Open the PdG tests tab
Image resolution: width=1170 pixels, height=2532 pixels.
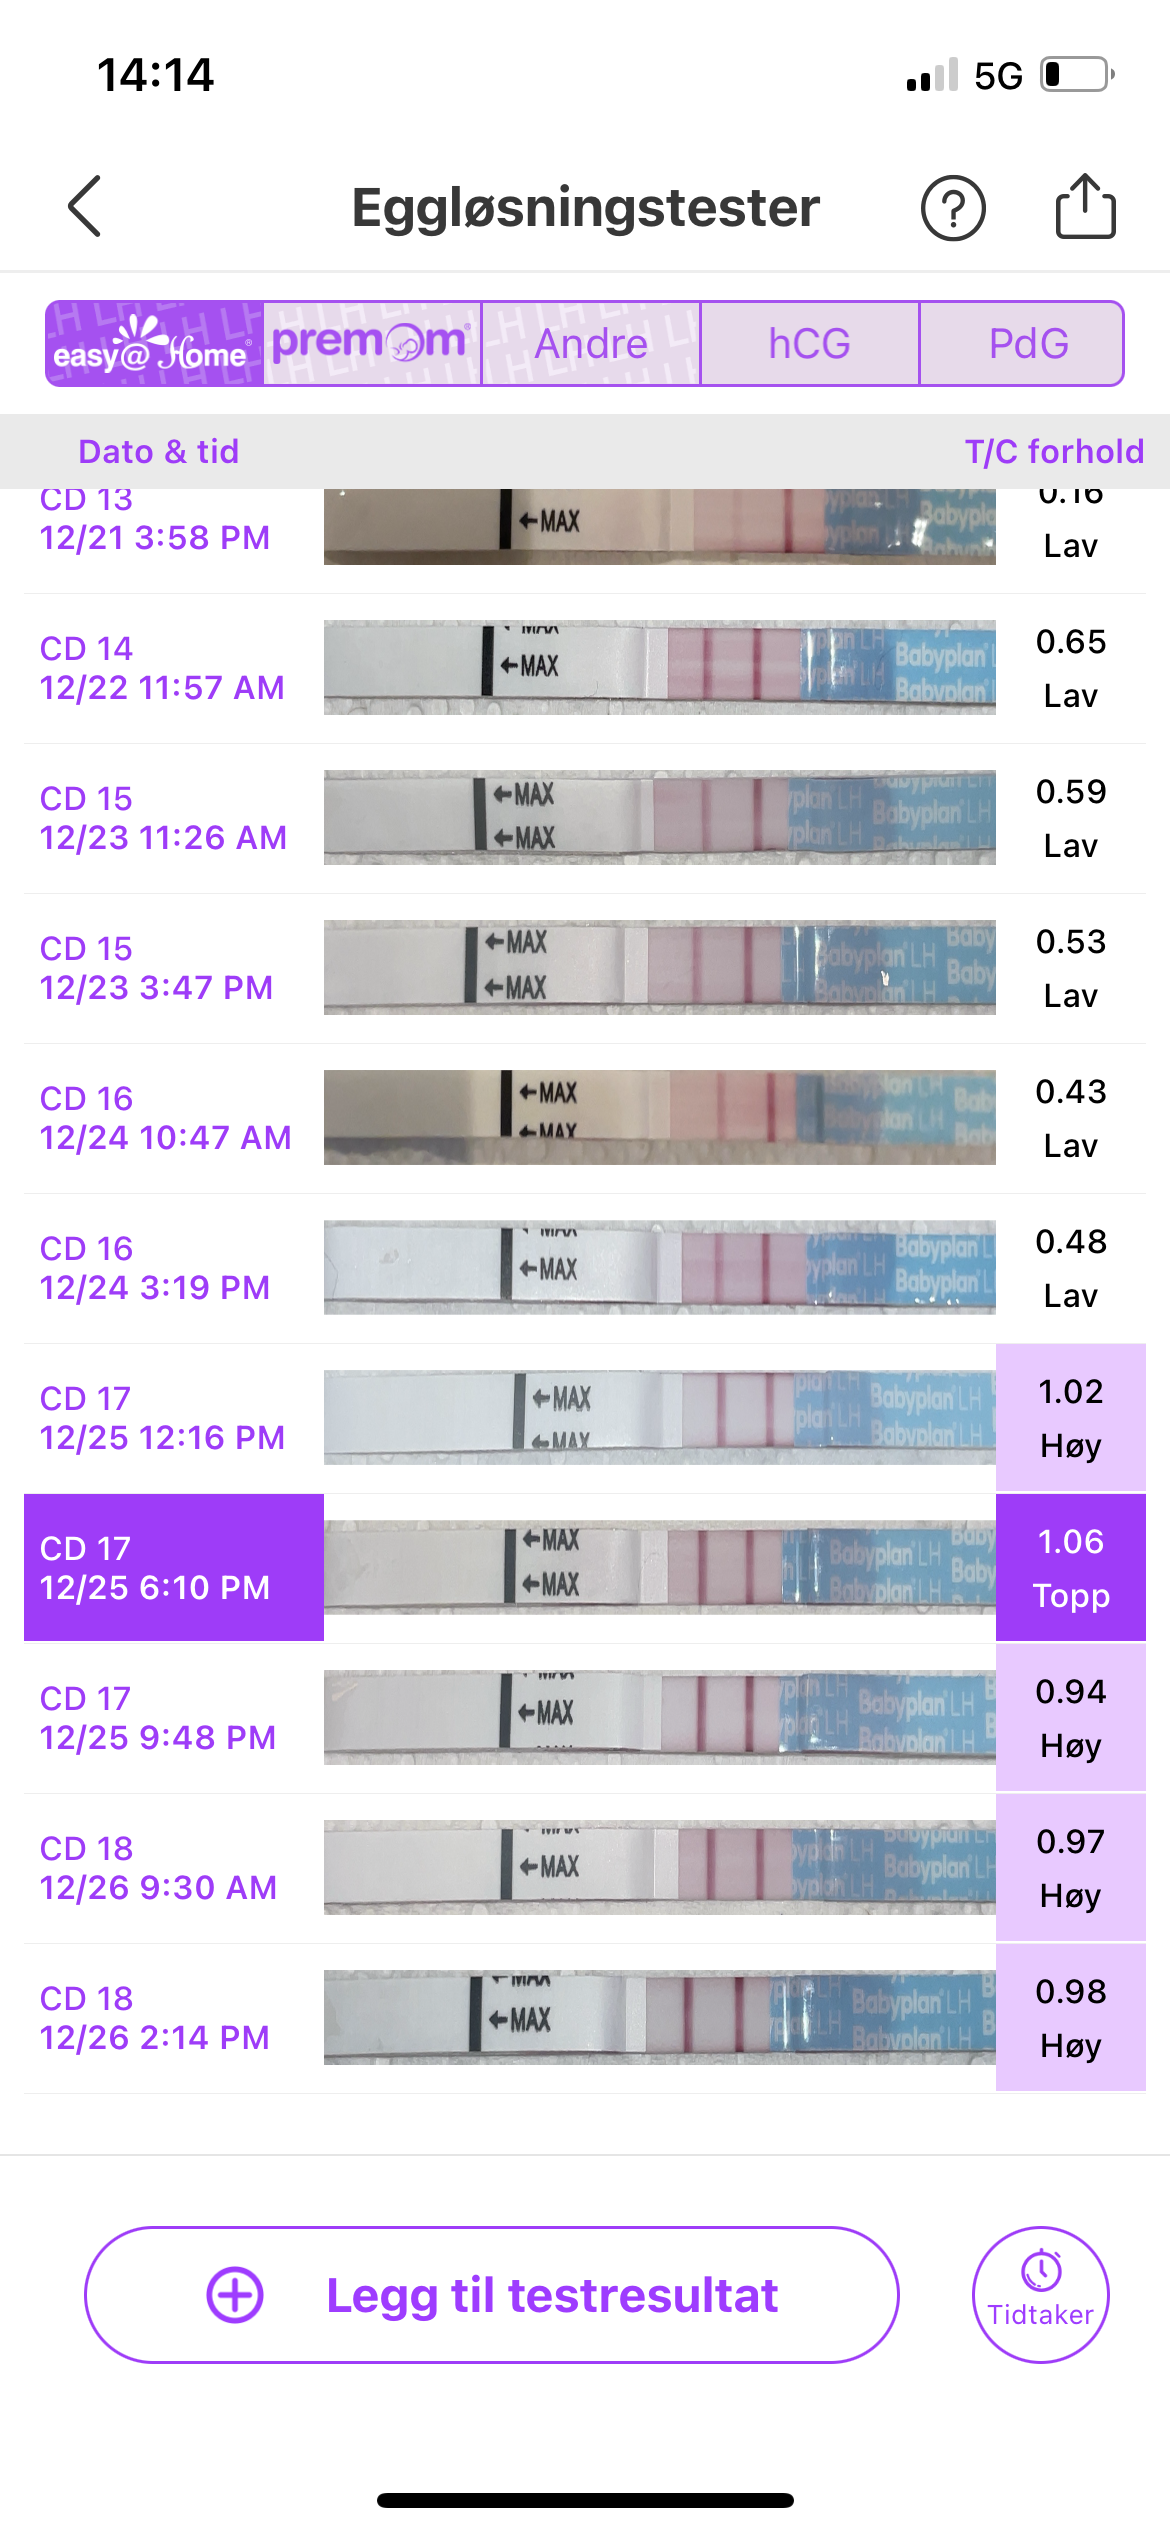pos(1028,343)
